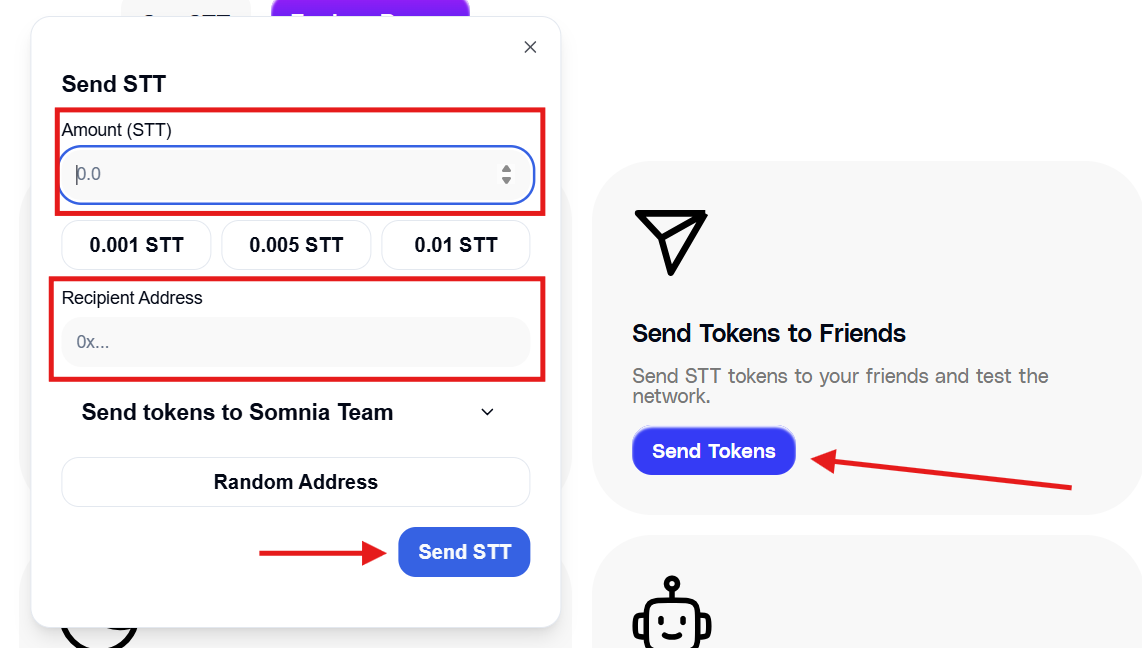Open the Send Tokens button on the Friends card

714,451
